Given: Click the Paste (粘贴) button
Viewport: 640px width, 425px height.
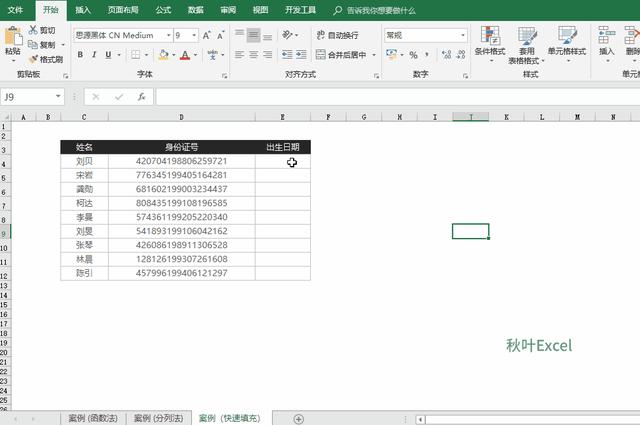Looking at the screenshot, I should (x=13, y=44).
